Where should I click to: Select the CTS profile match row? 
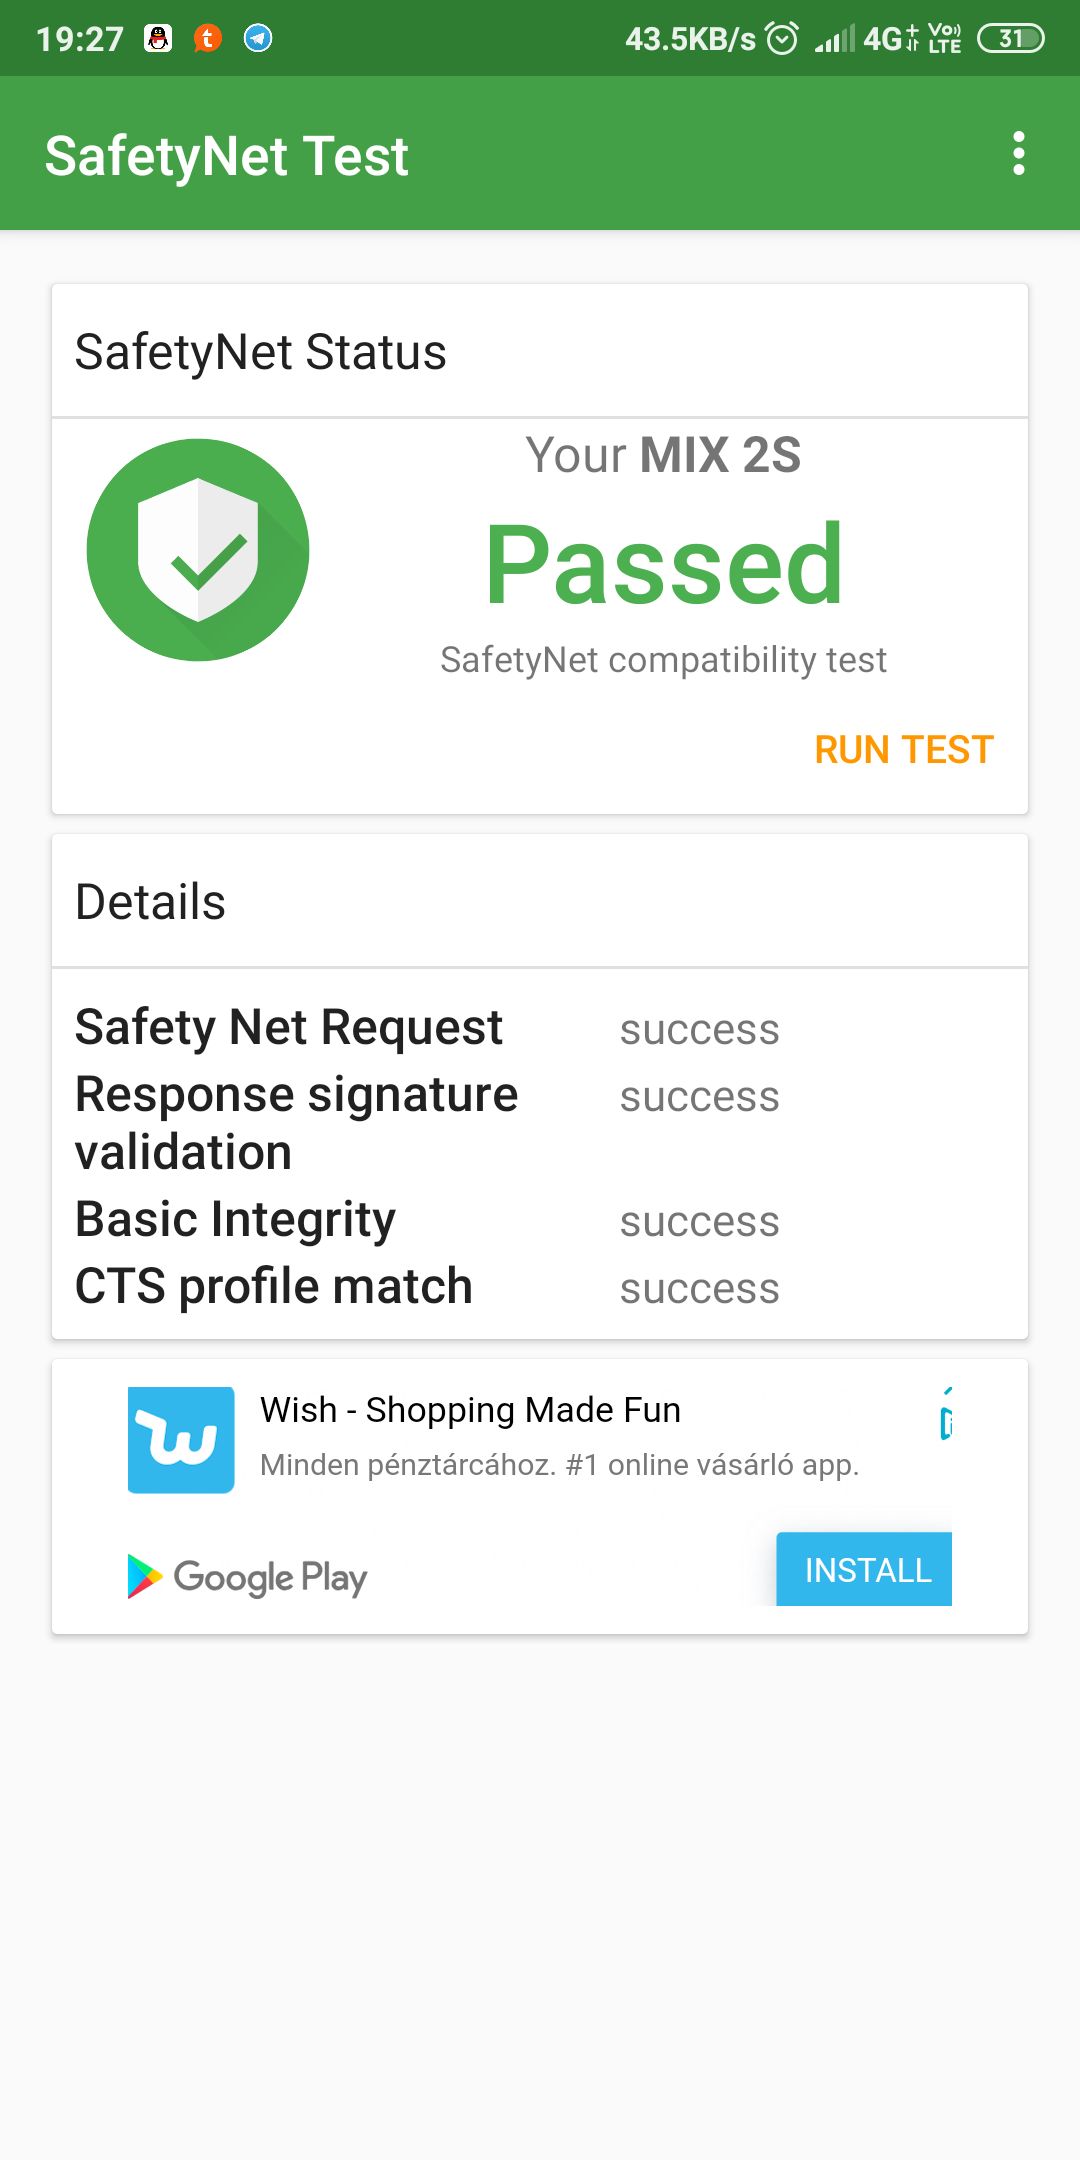(540, 1287)
